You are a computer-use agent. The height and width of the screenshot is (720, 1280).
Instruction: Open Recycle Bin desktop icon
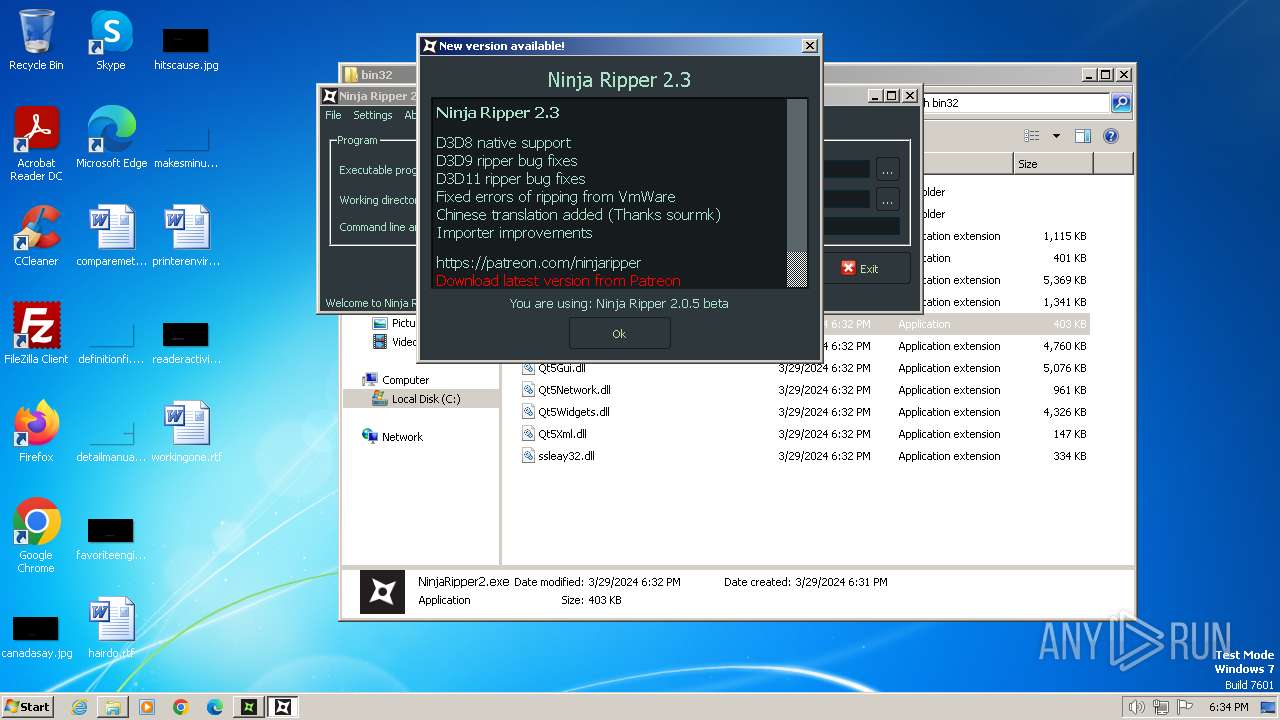[x=36, y=40]
